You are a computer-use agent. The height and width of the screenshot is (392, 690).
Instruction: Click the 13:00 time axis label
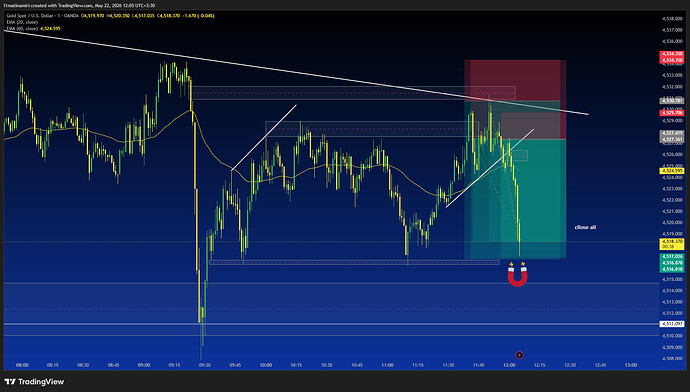click(631, 365)
